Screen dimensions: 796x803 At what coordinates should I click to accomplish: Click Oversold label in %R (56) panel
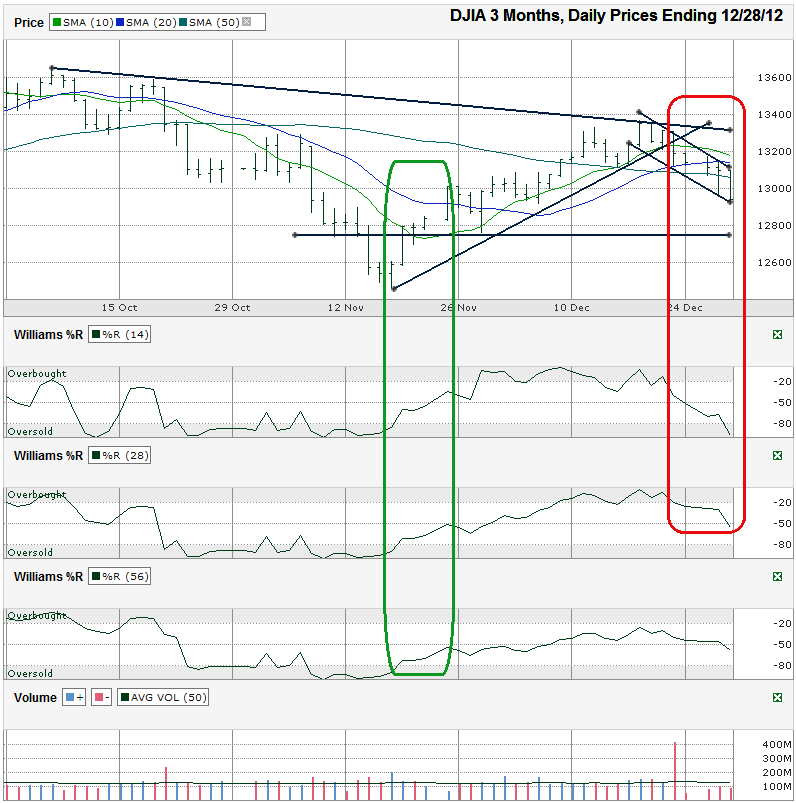[30, 674]
